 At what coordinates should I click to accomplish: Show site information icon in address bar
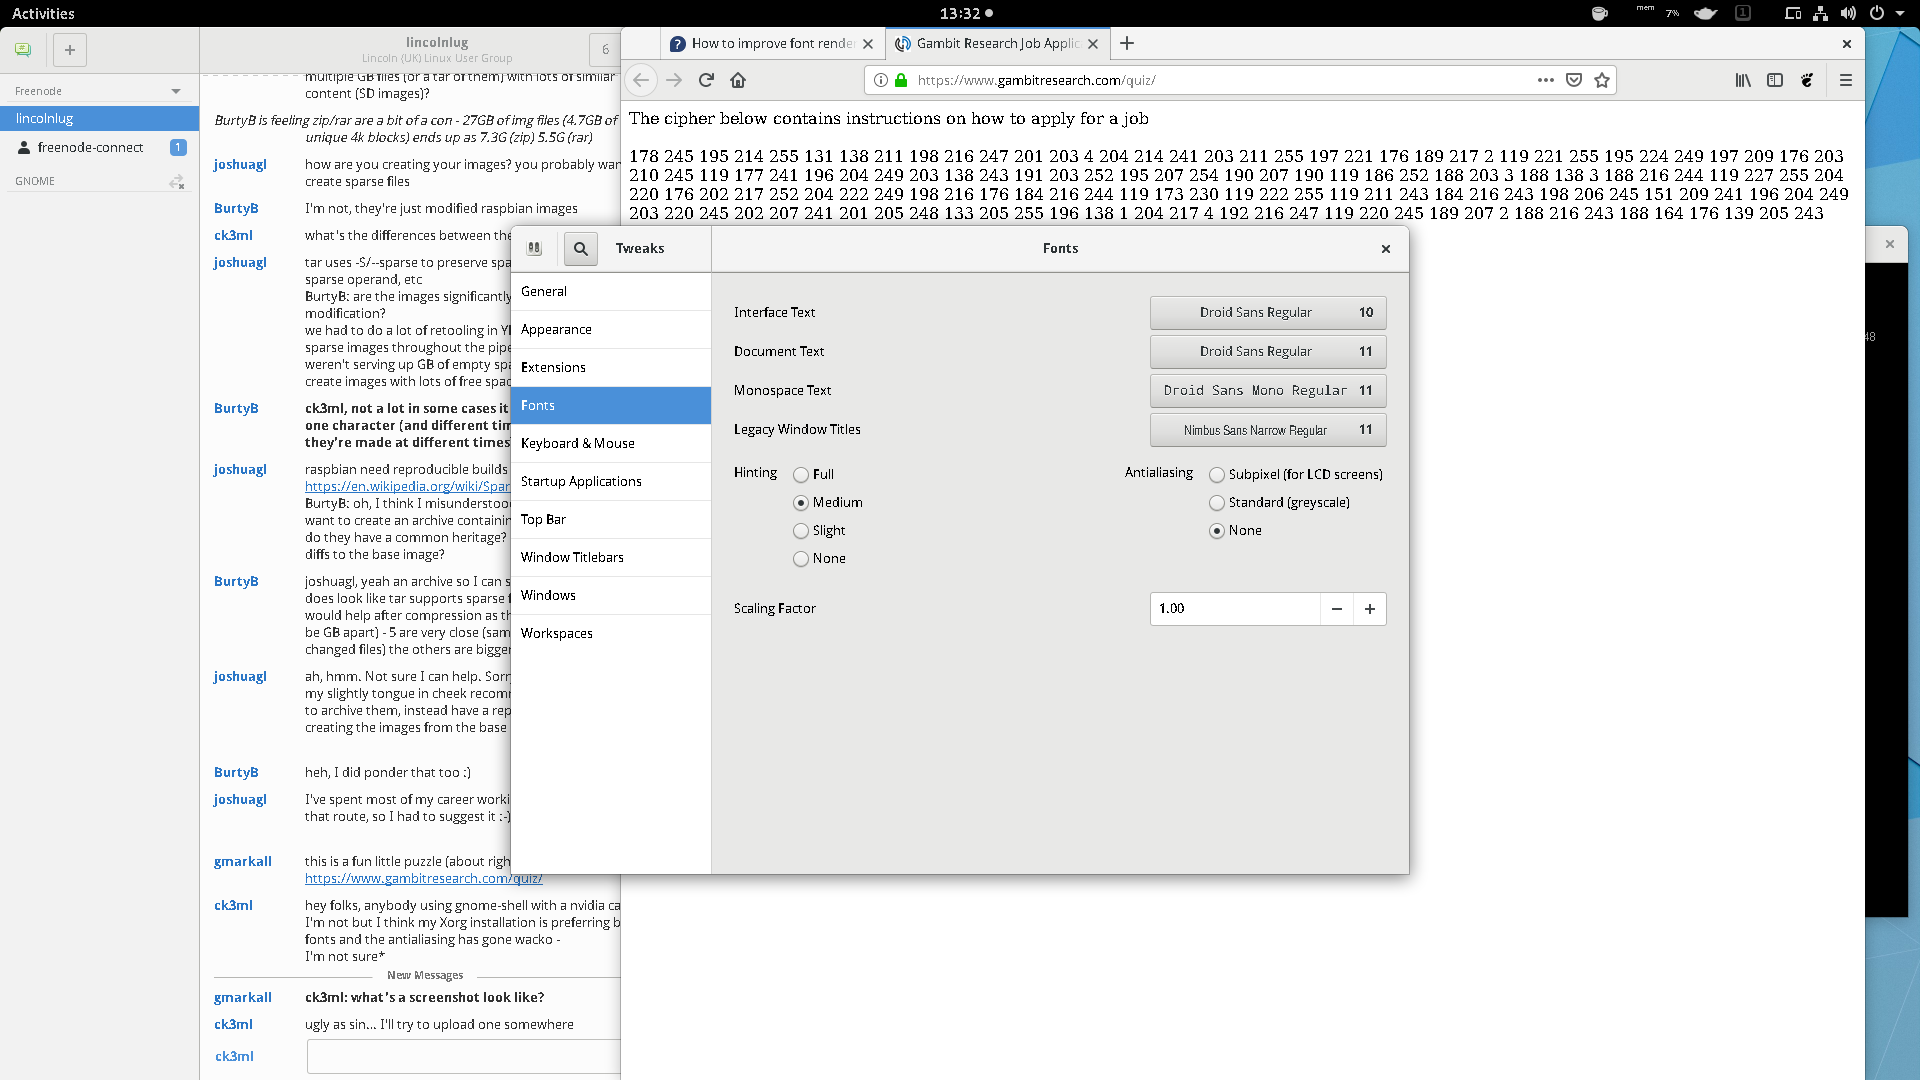(x=881, y=80)
